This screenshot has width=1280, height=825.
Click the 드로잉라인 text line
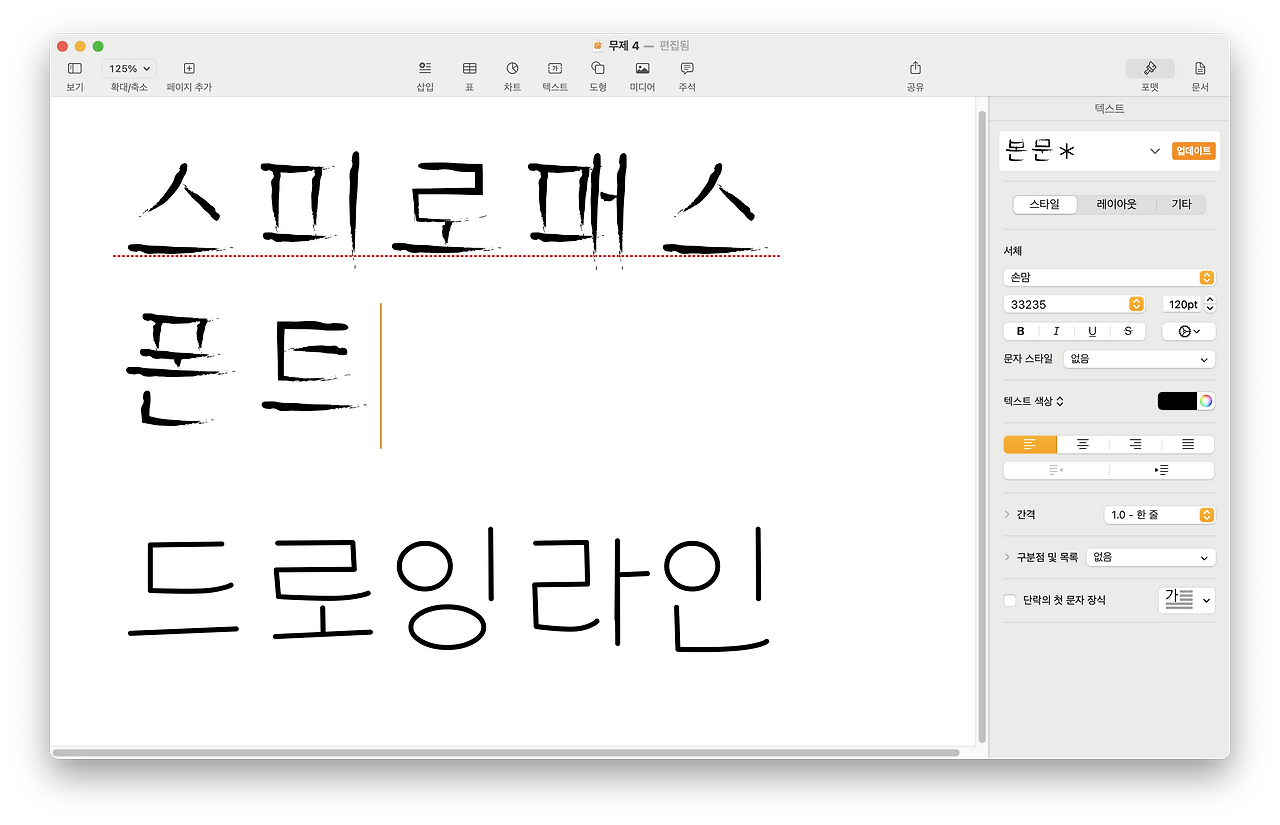pyautogui.click(x=449, y=587)
